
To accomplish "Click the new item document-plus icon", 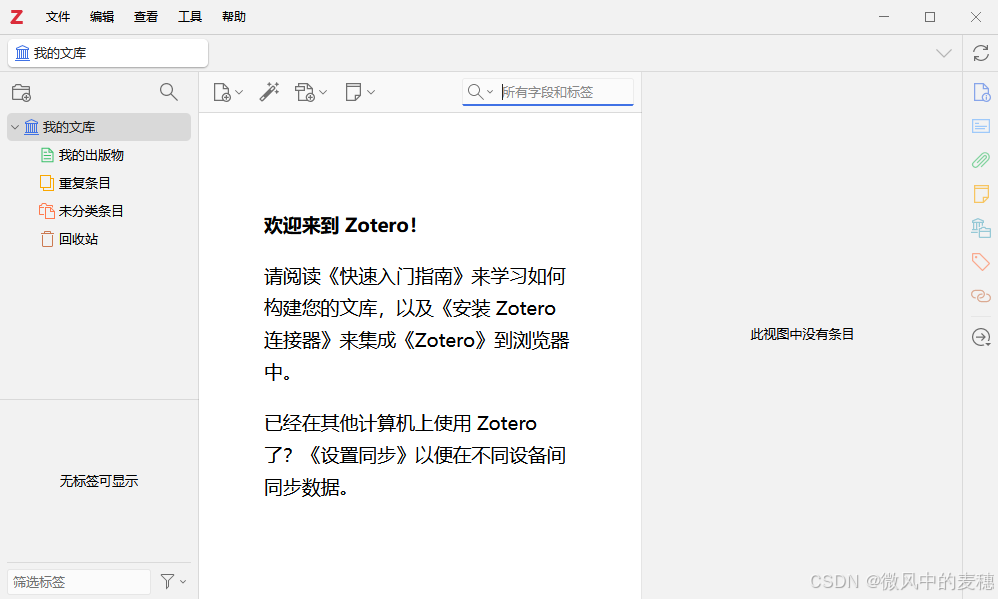I will click(221, 92).
